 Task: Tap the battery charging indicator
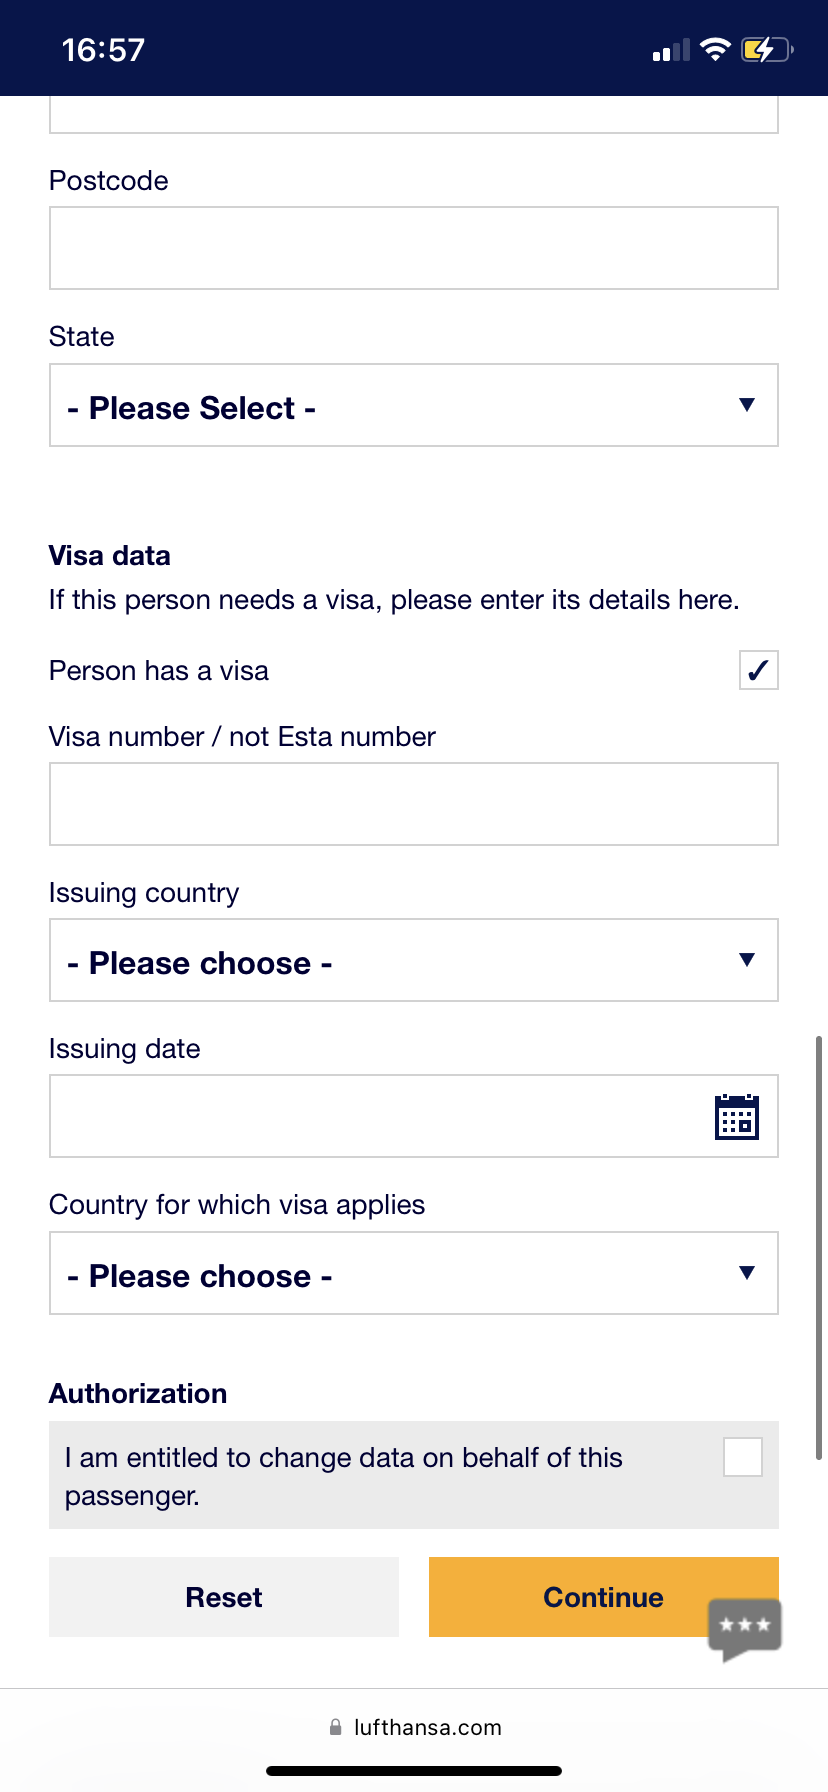[767, 49]
